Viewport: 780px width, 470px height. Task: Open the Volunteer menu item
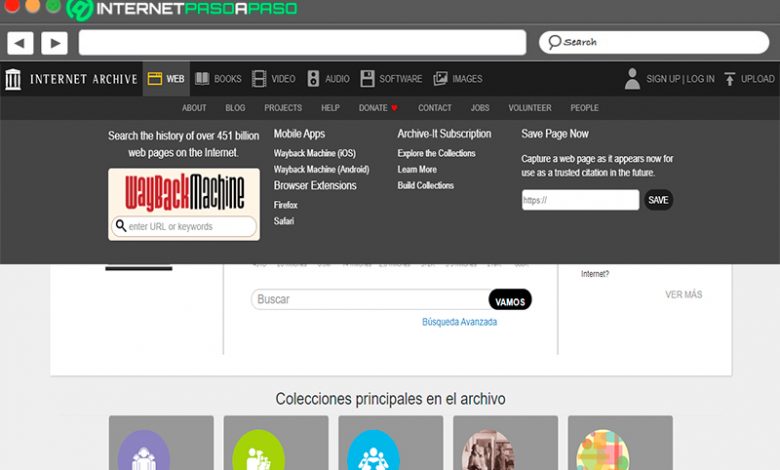(530, 108)
